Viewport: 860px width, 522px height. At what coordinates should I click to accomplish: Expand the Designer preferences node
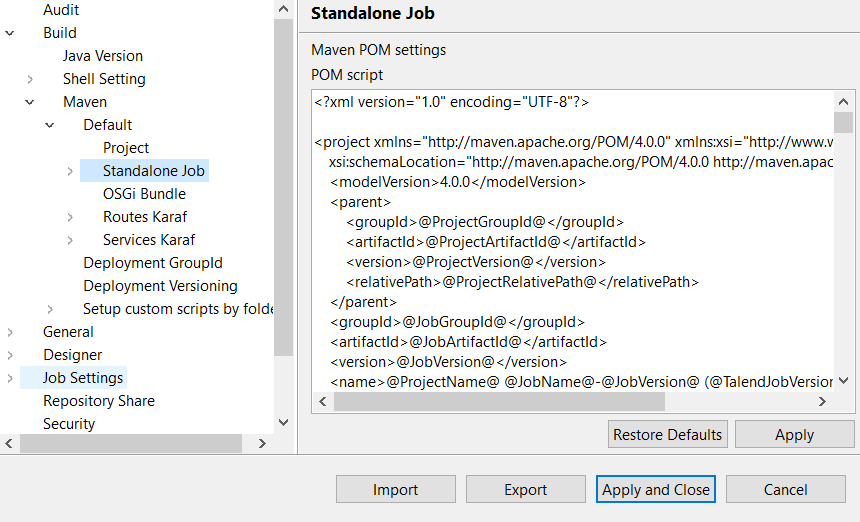tap(10, 355)
